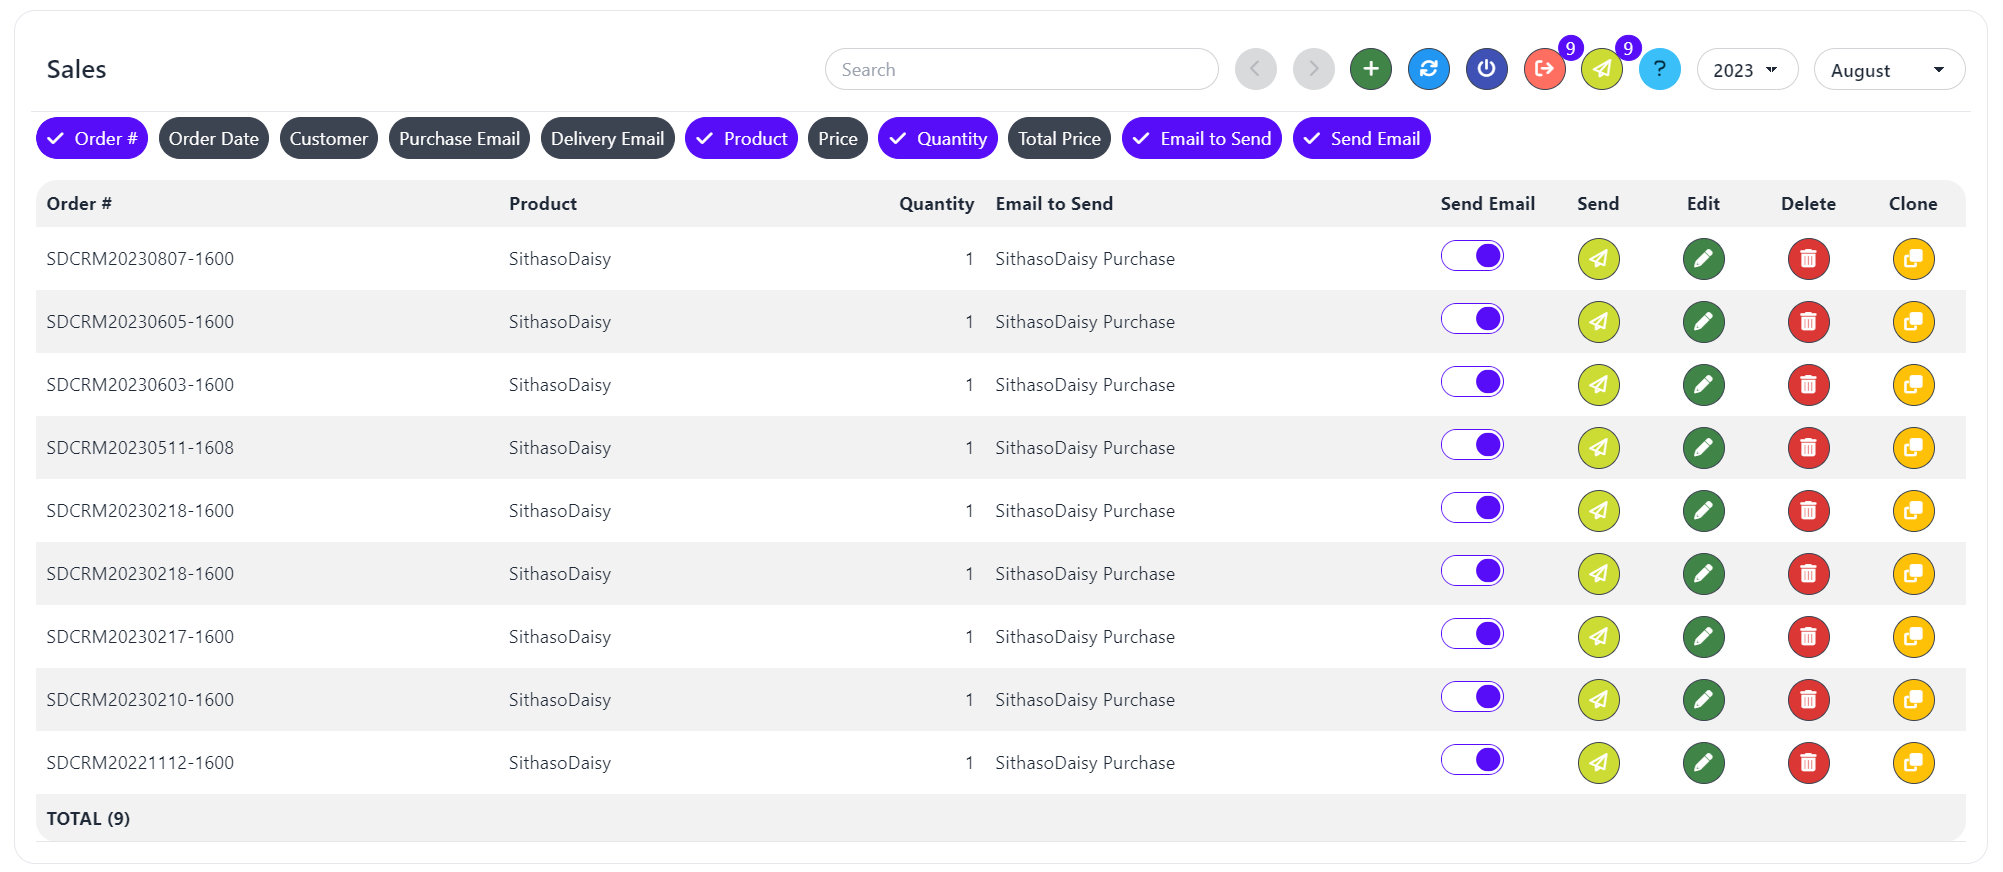Send email for order SDCRM20230807-1600

coord(1599,259)
